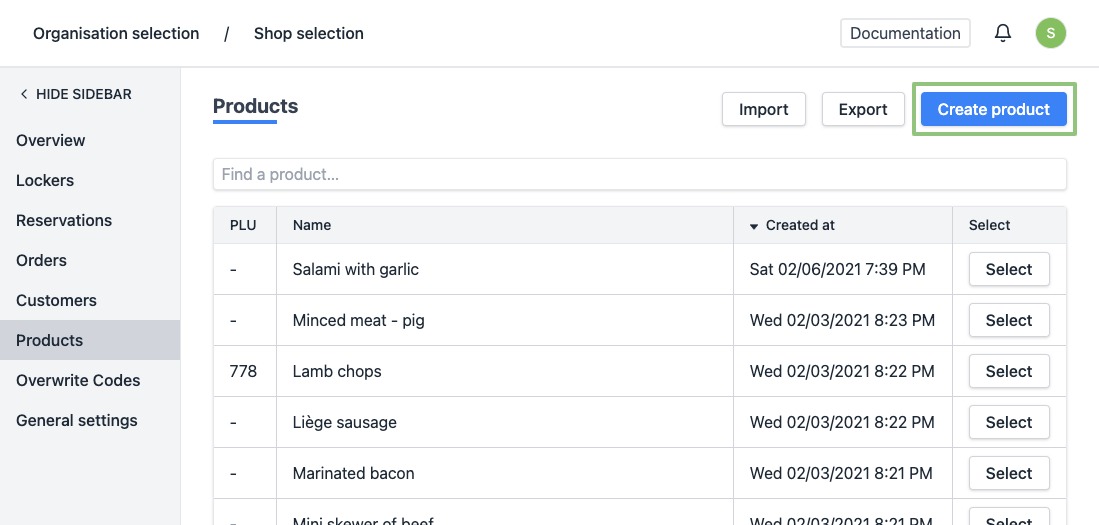Image resolution: width=1099 pixels, height=525 pixels.
Task: Focus the Find a product search field
Action: 640,174
